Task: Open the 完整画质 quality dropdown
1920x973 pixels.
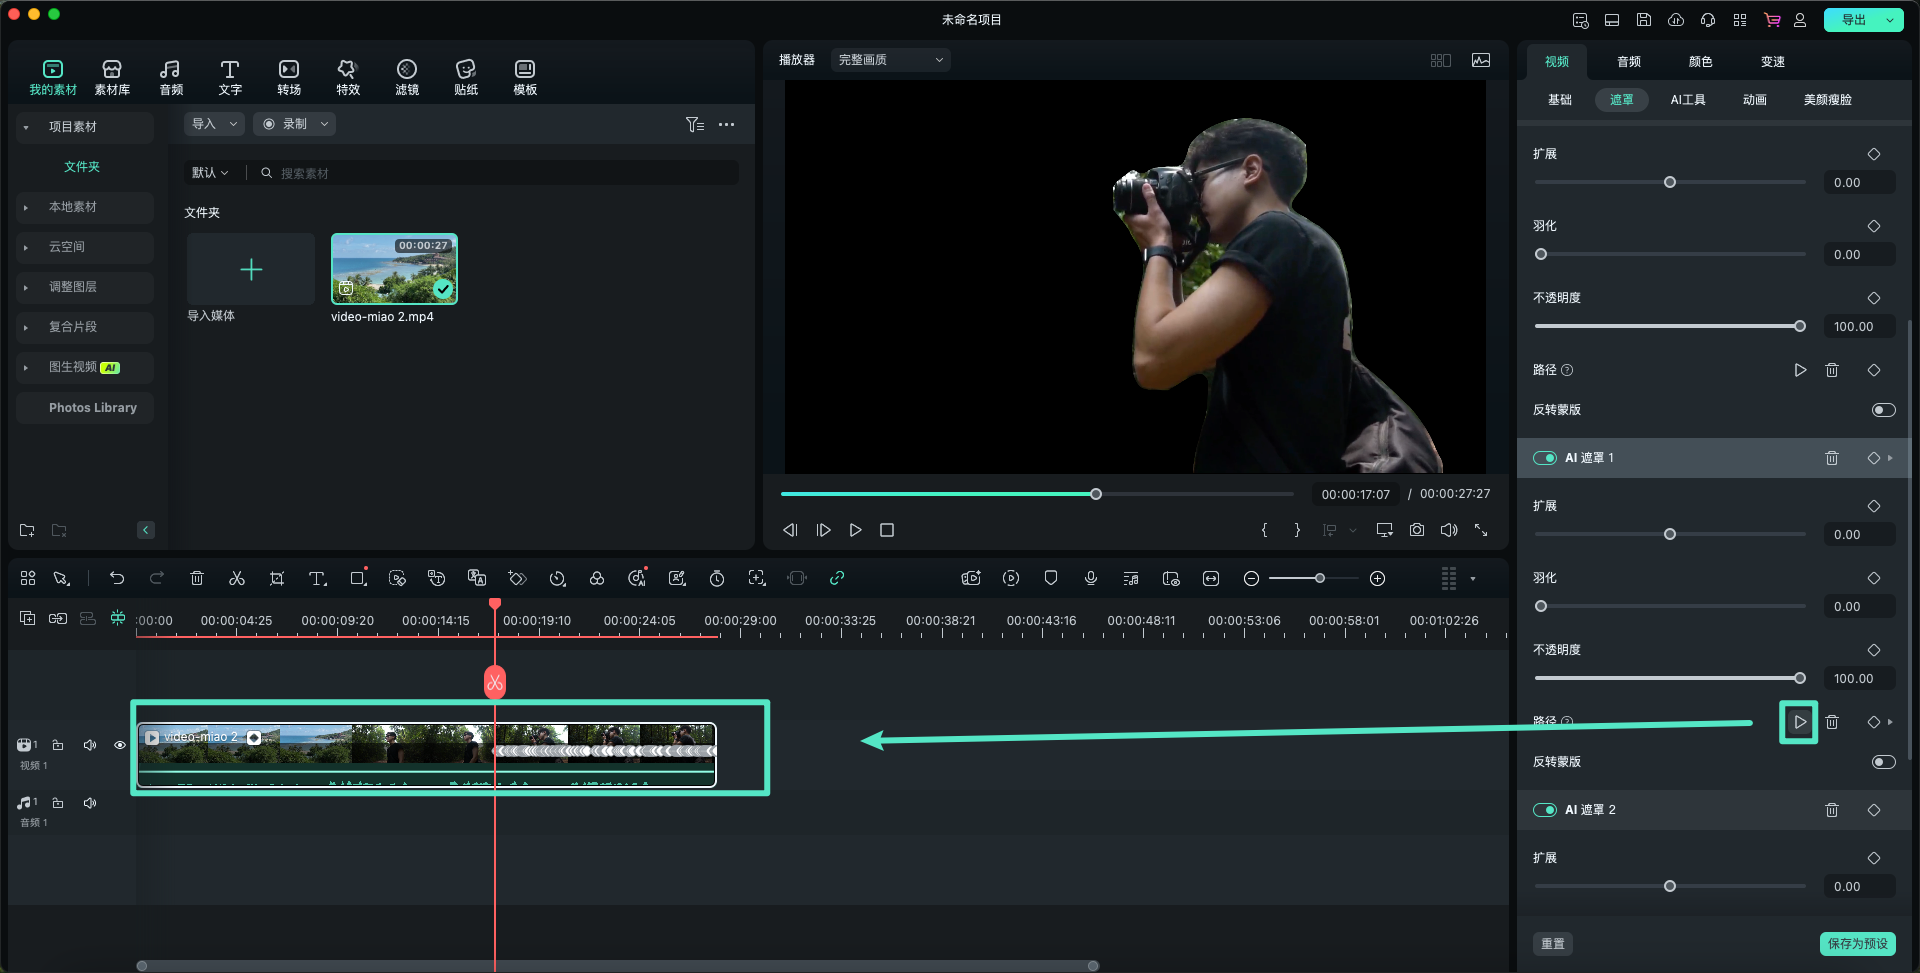Action: click(x=890, y=60)
